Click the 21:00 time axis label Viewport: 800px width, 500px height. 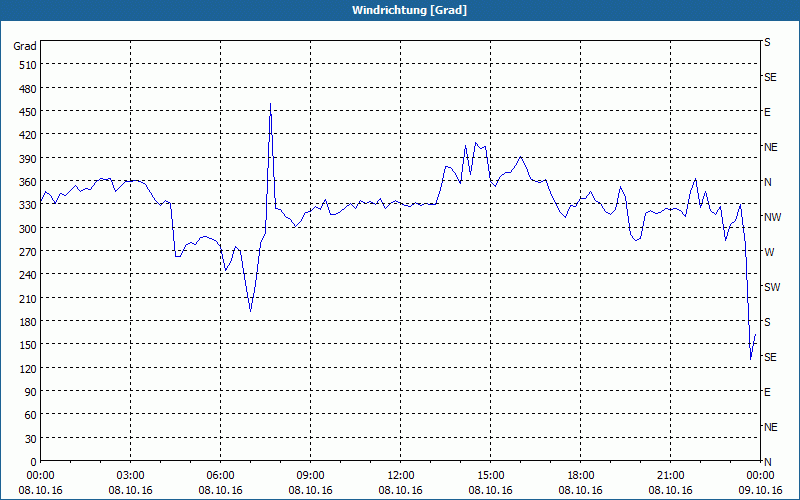670,476
